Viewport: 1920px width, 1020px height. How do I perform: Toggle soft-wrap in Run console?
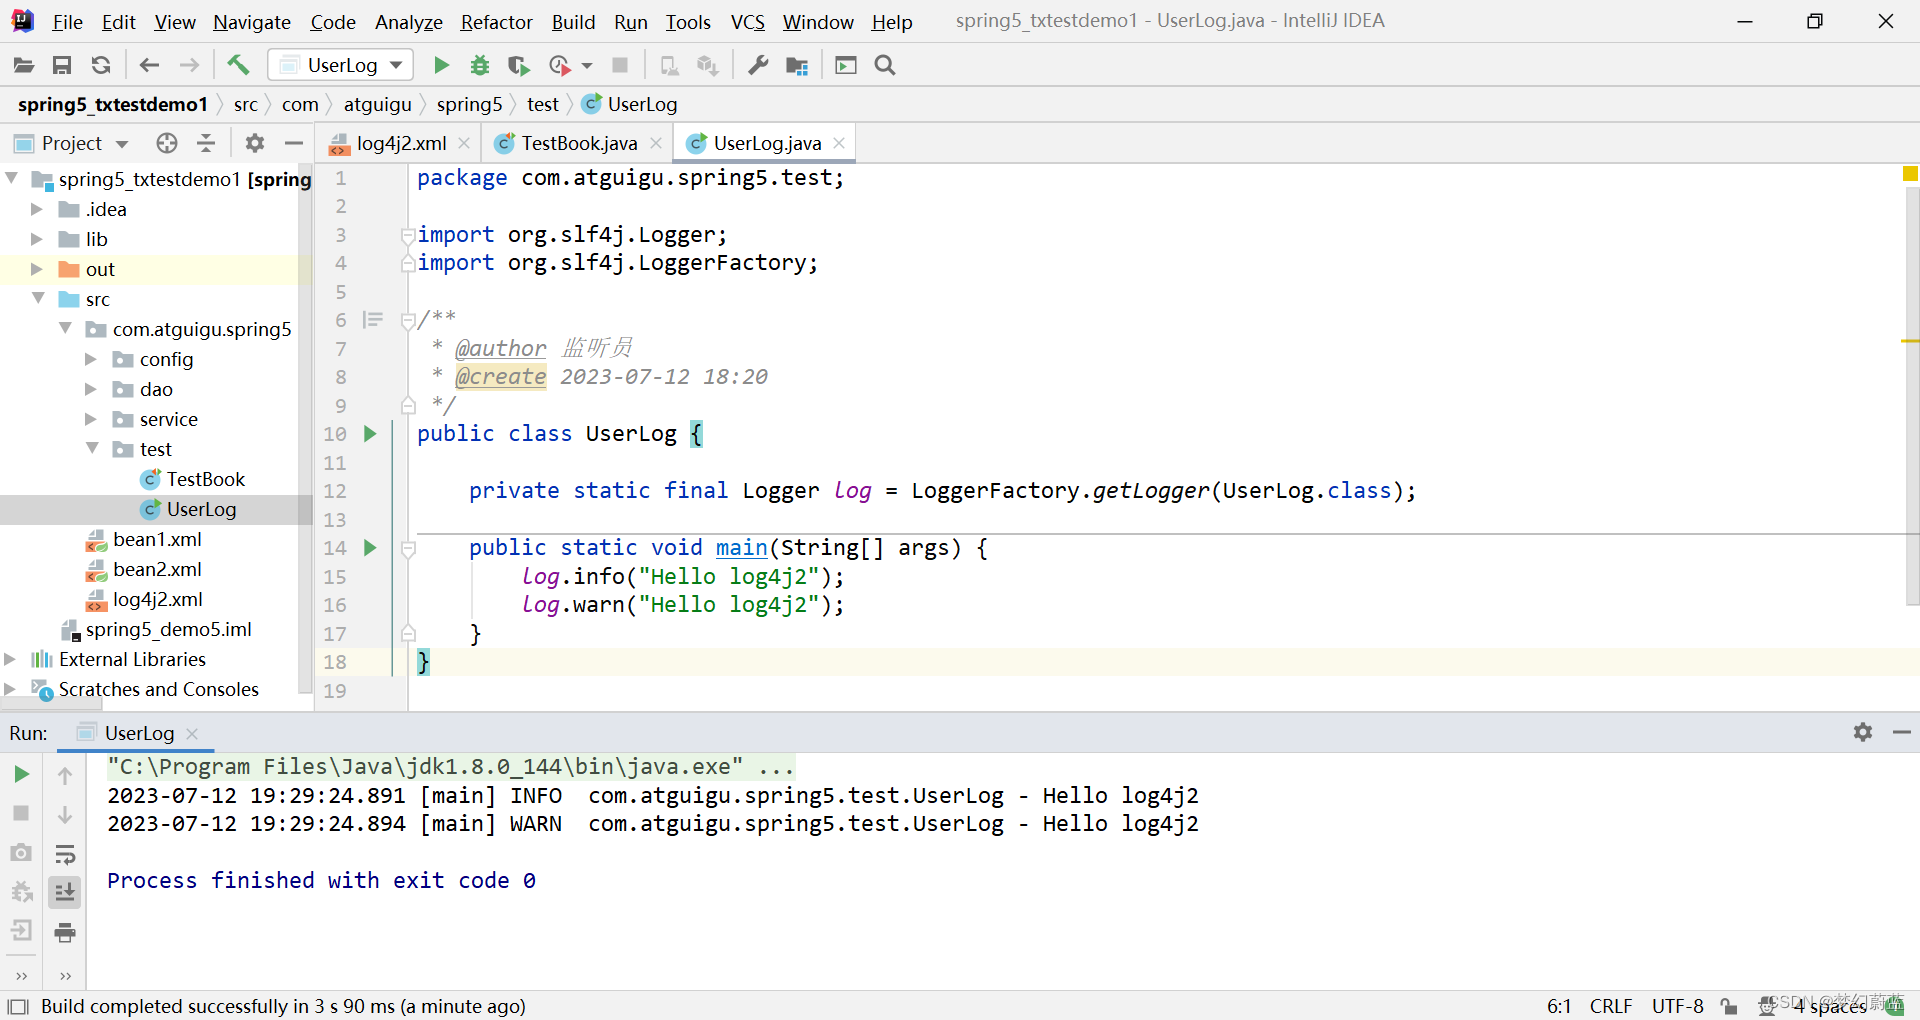coord(65,854)
